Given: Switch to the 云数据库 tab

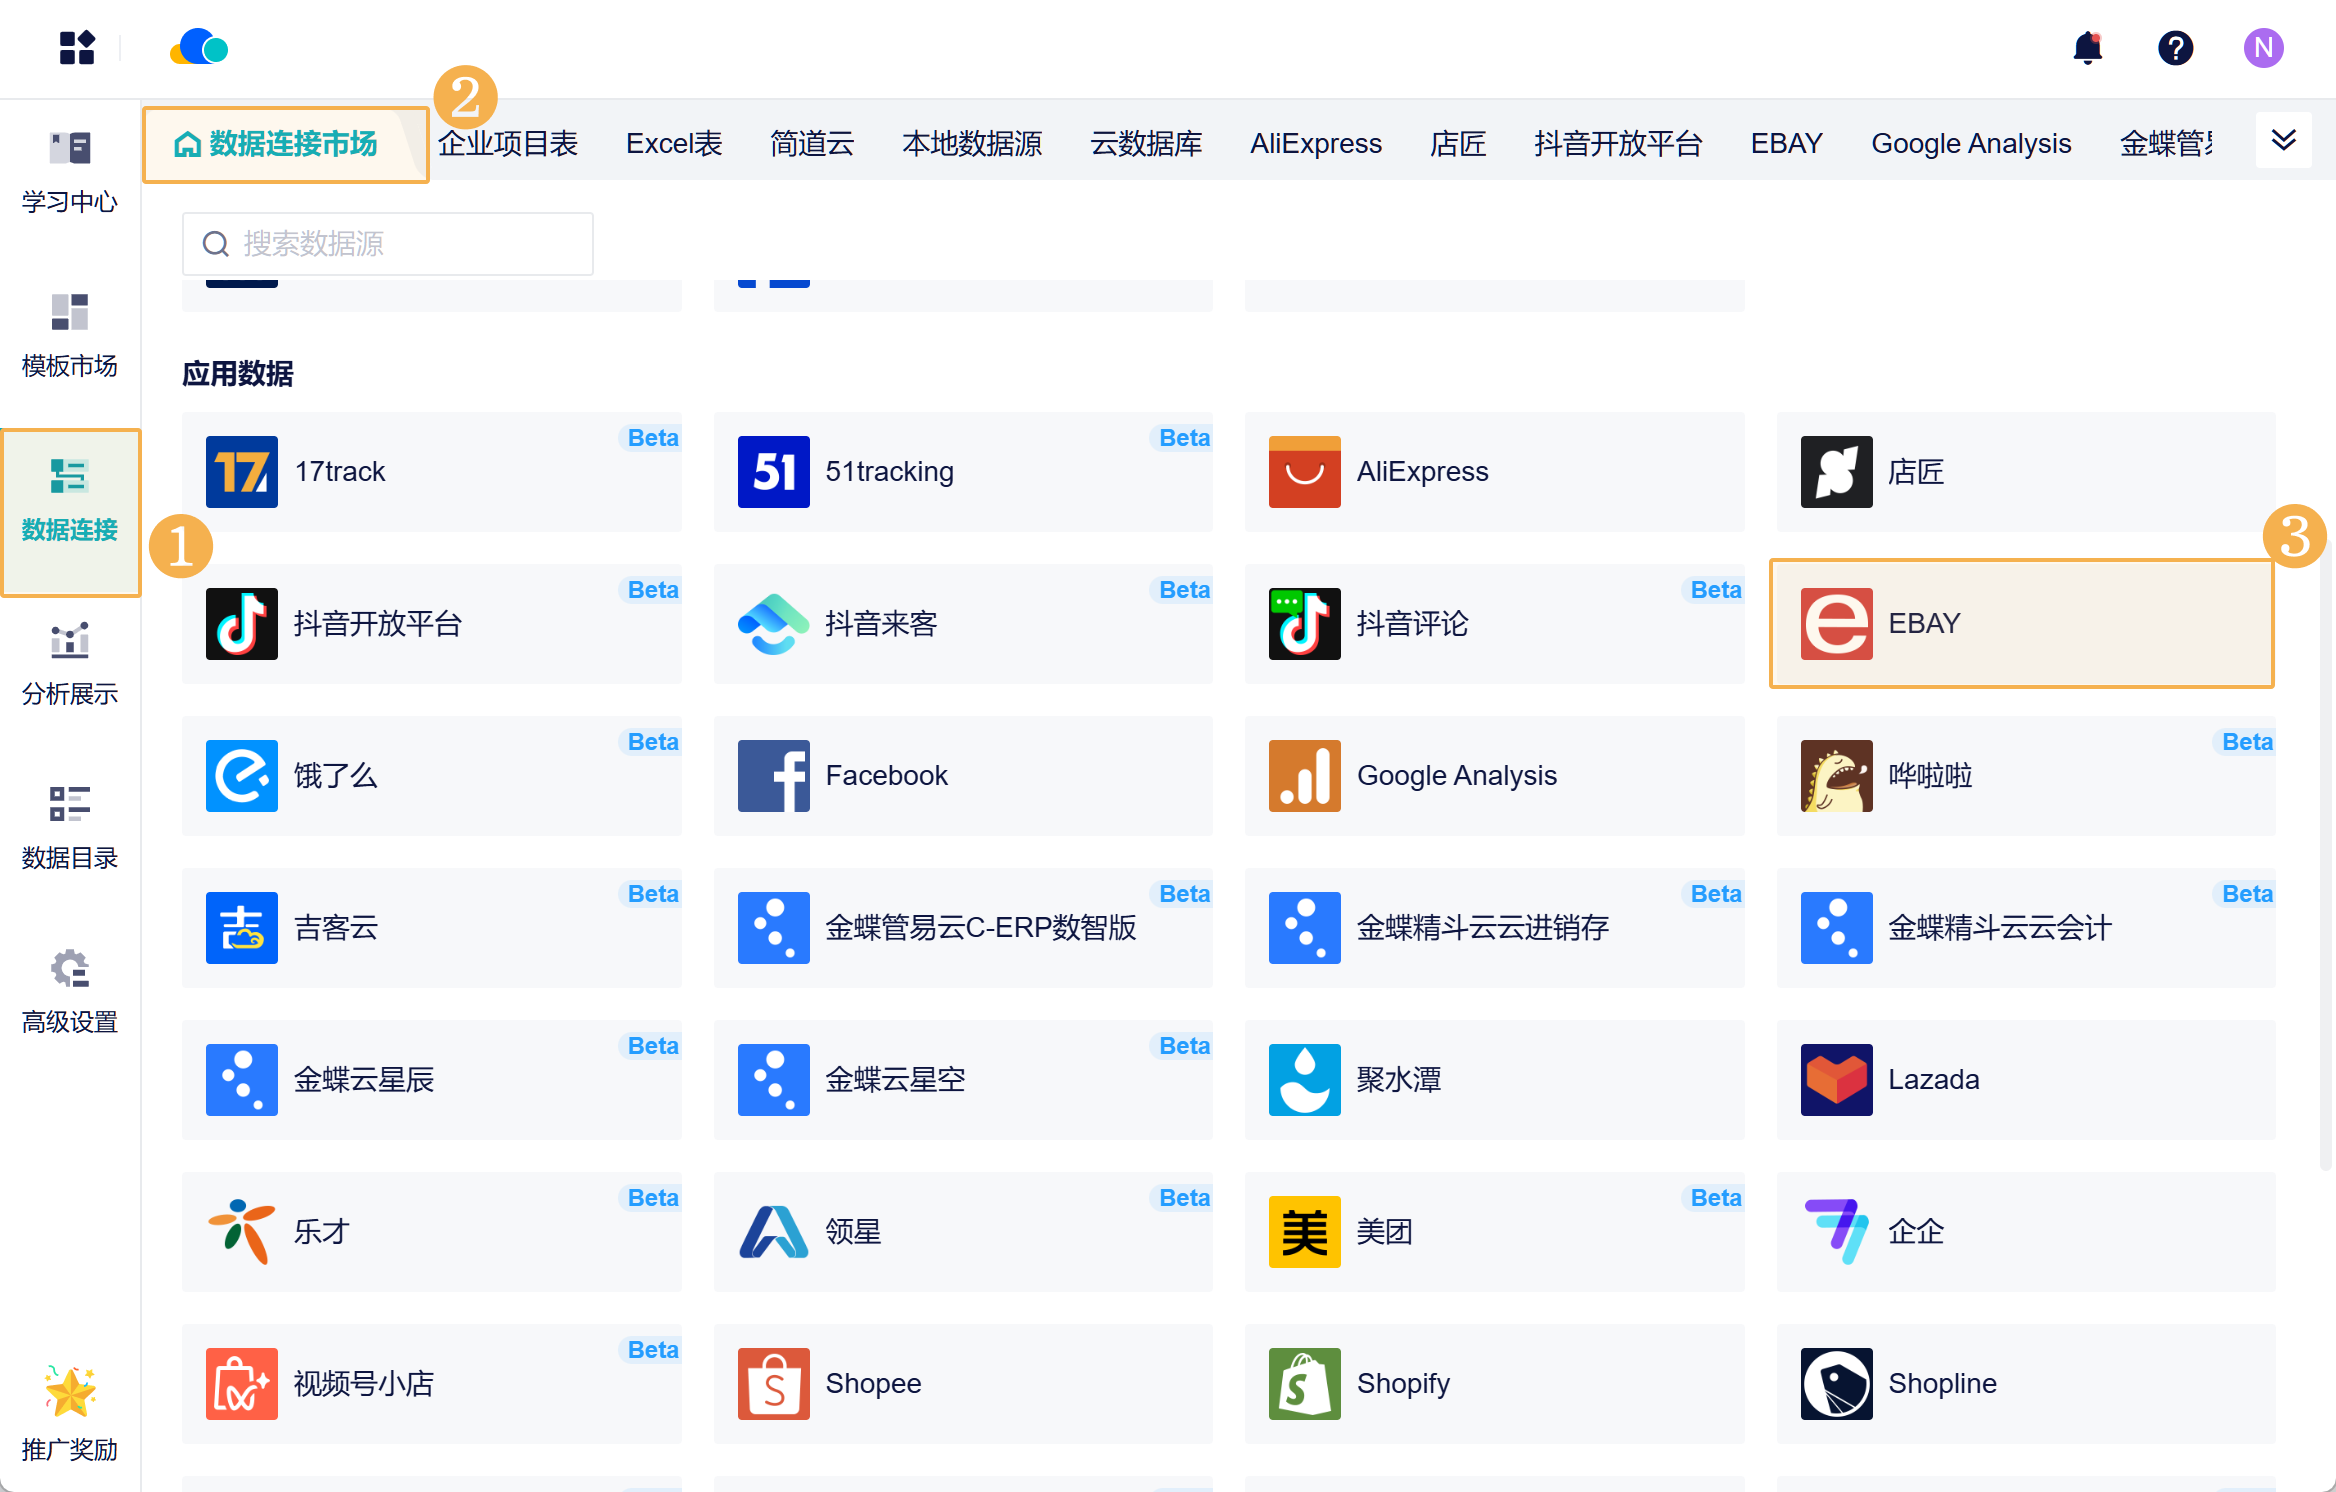Looking at the screenshot, I should point(1146,144).
